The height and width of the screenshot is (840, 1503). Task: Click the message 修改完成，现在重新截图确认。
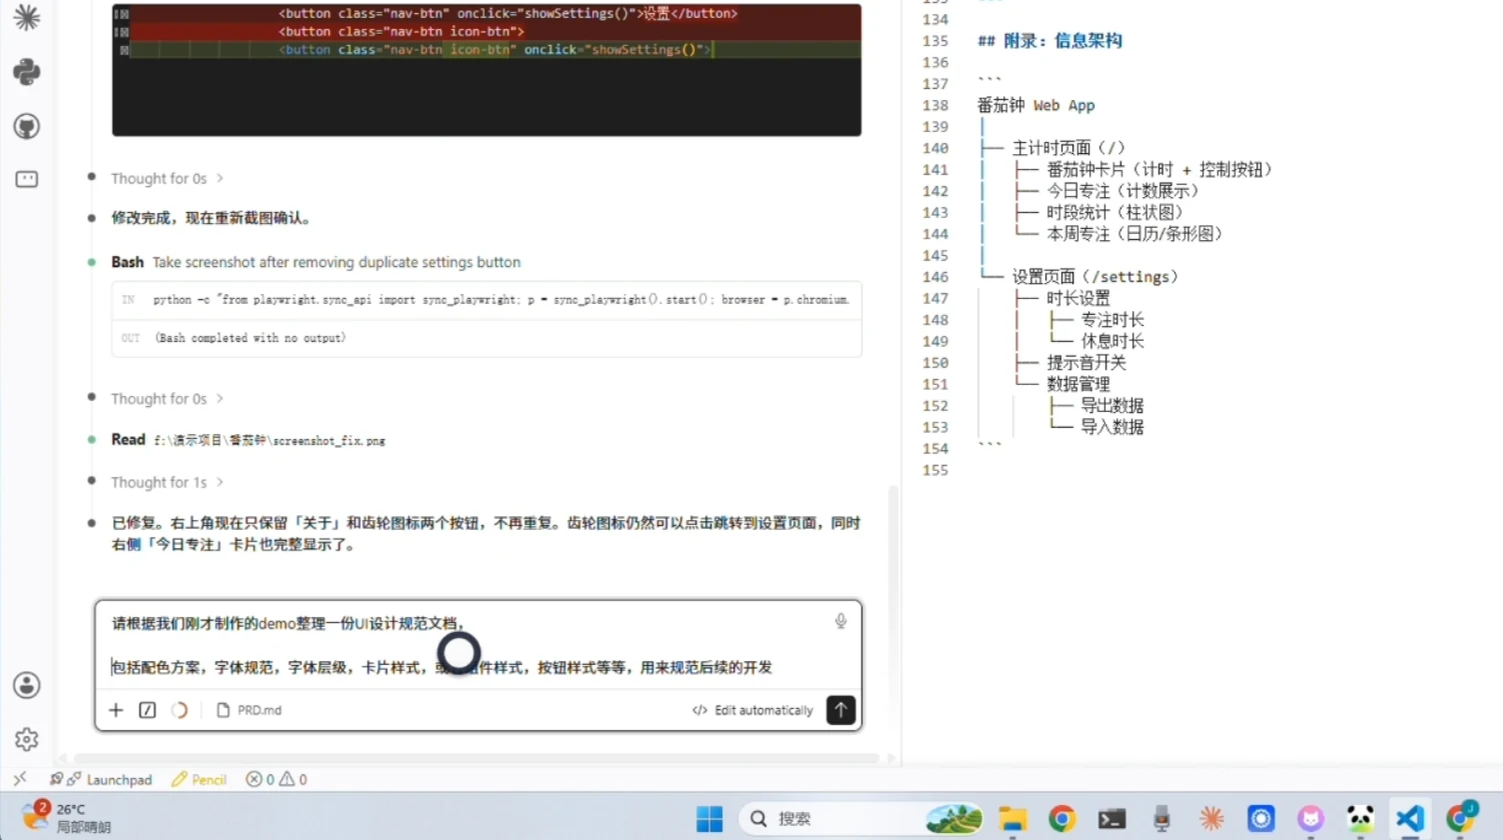[212, 218]
